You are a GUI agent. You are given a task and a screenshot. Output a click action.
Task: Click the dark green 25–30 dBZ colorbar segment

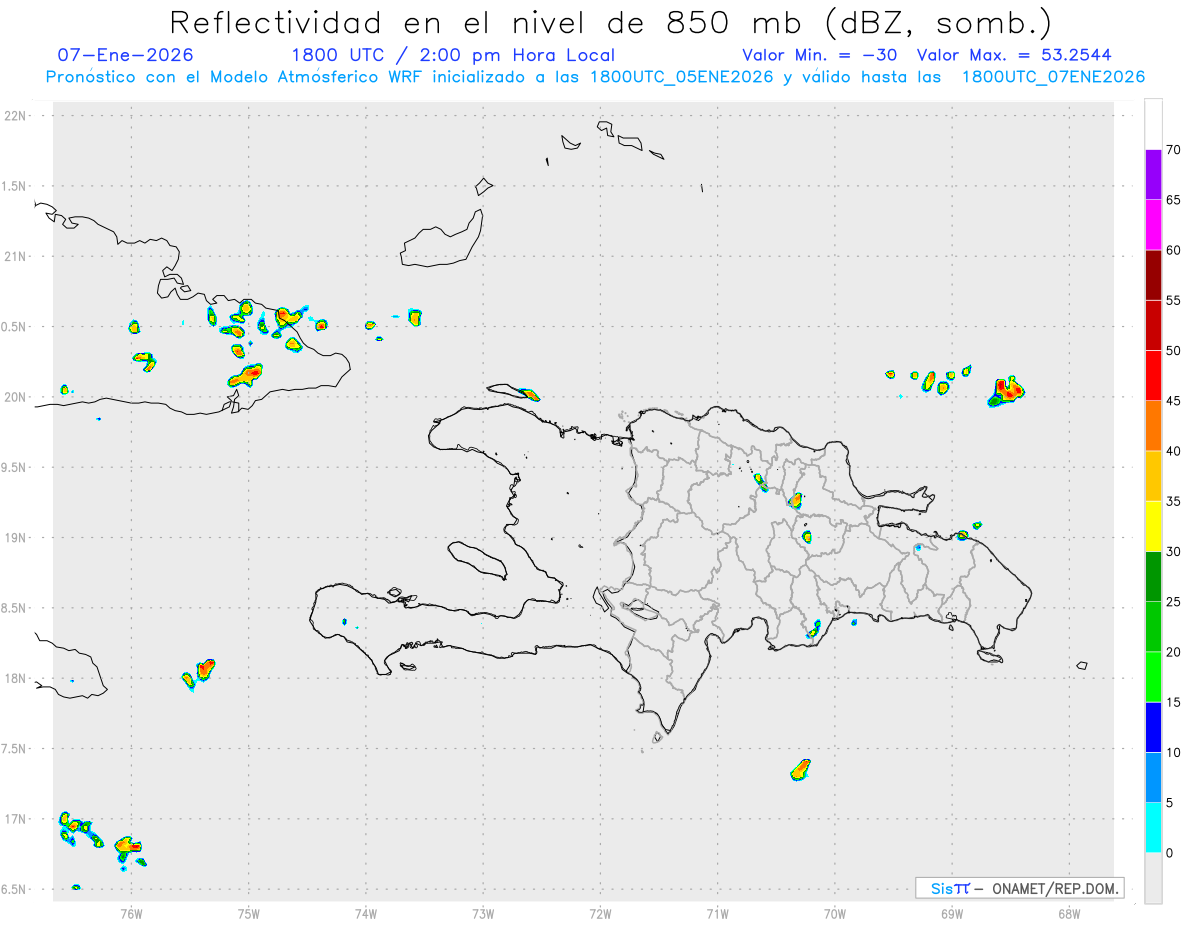[1153, 576]
